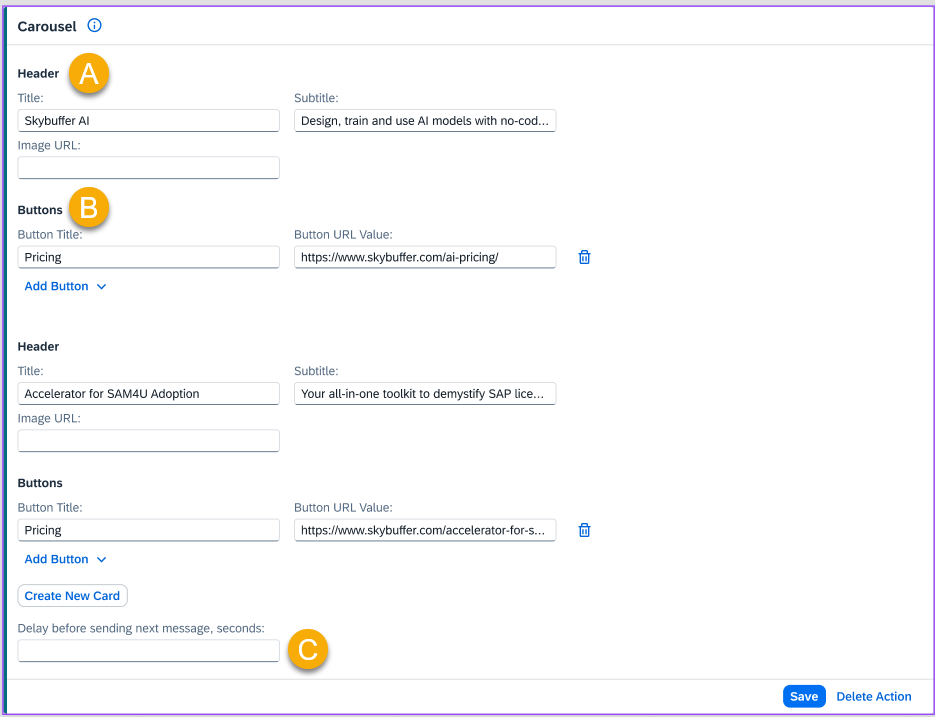Click the SAM4U card's Subtitle field

[425, 394]
